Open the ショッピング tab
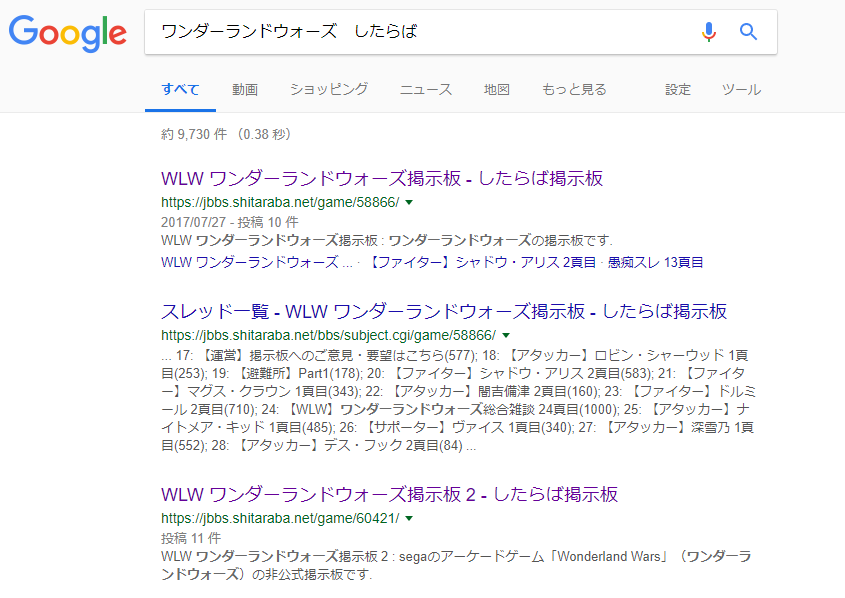 point(329,89)
